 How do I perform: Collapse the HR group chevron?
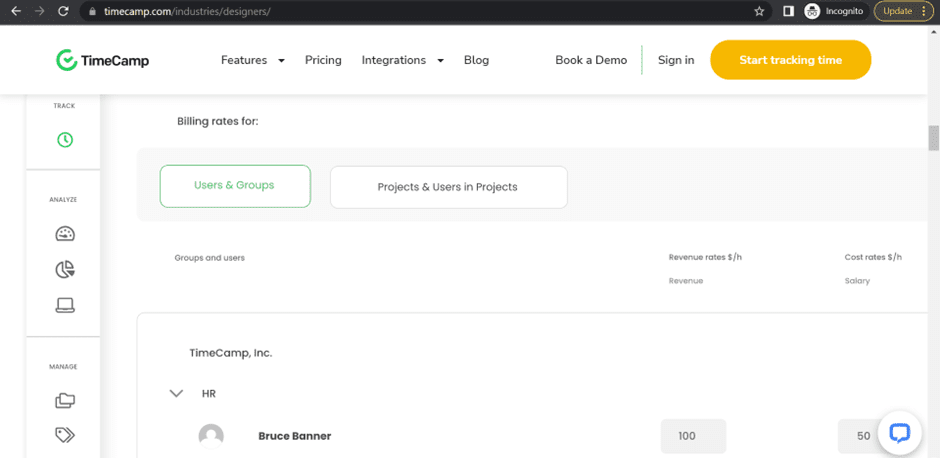coord(176,394)
